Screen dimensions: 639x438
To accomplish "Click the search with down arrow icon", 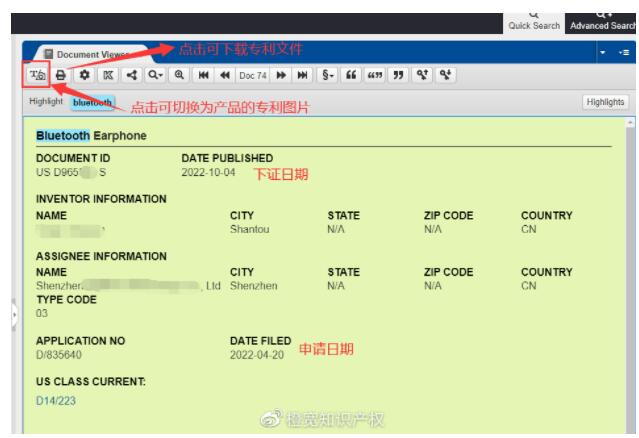I will click(x=446, y=75).
